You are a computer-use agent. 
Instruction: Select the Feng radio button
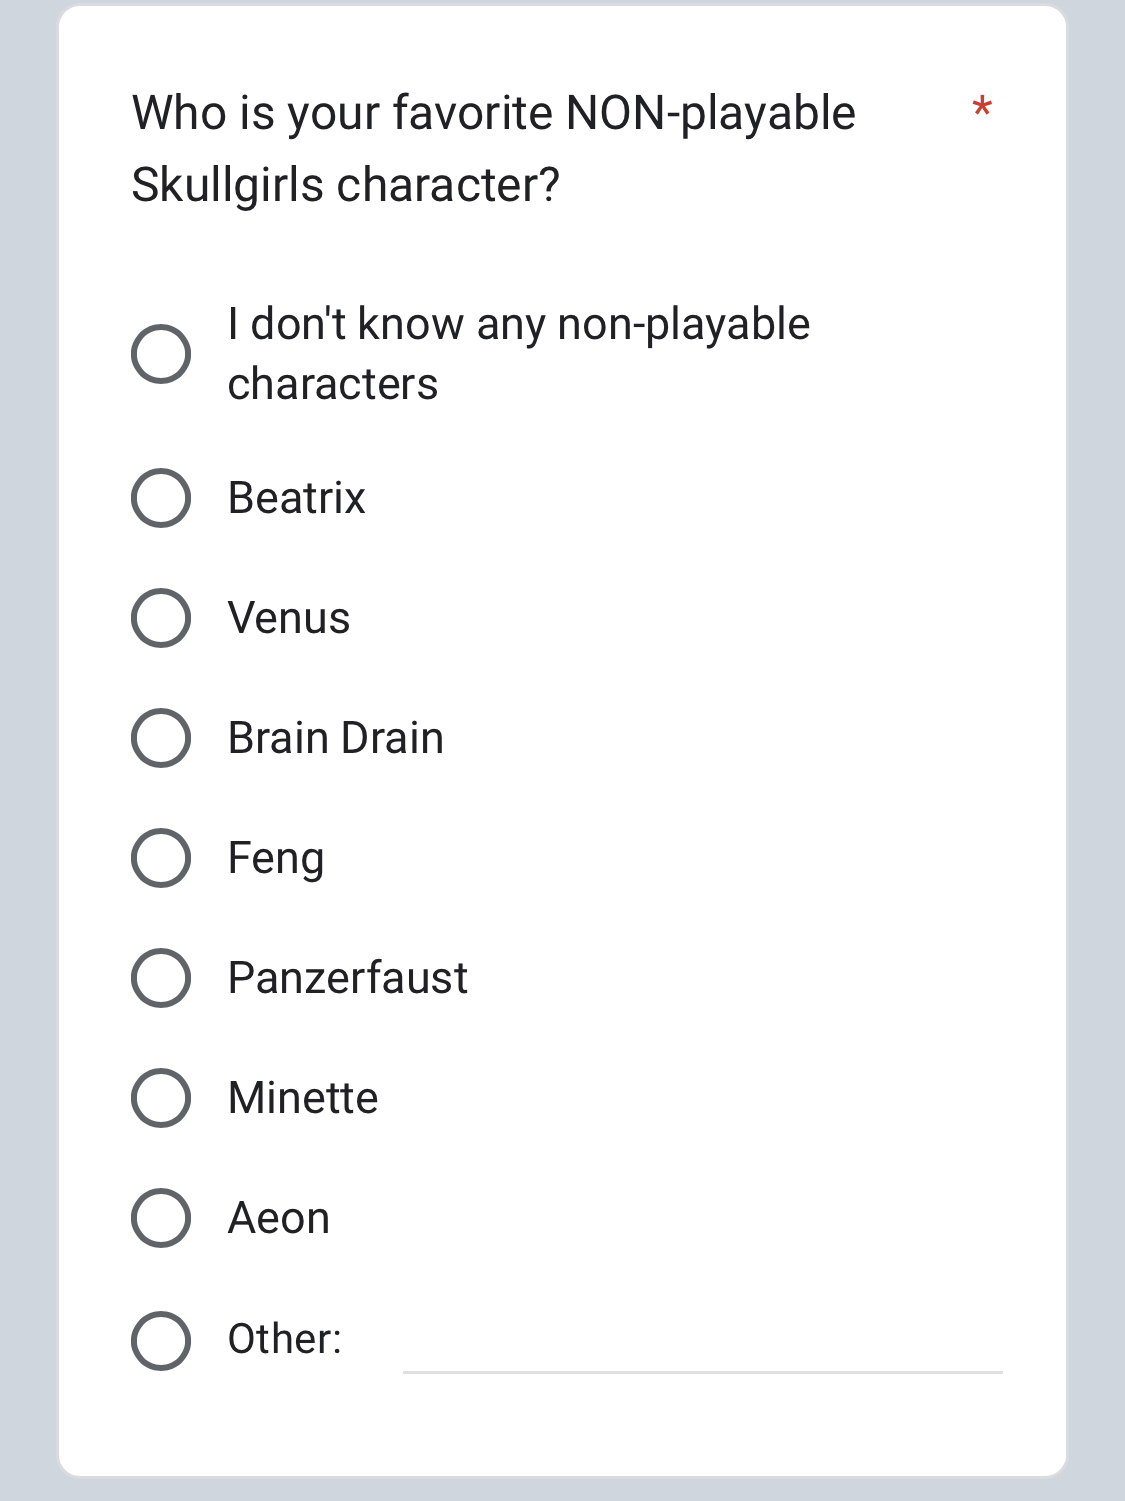pyautogui.click(x=161, y=858)
